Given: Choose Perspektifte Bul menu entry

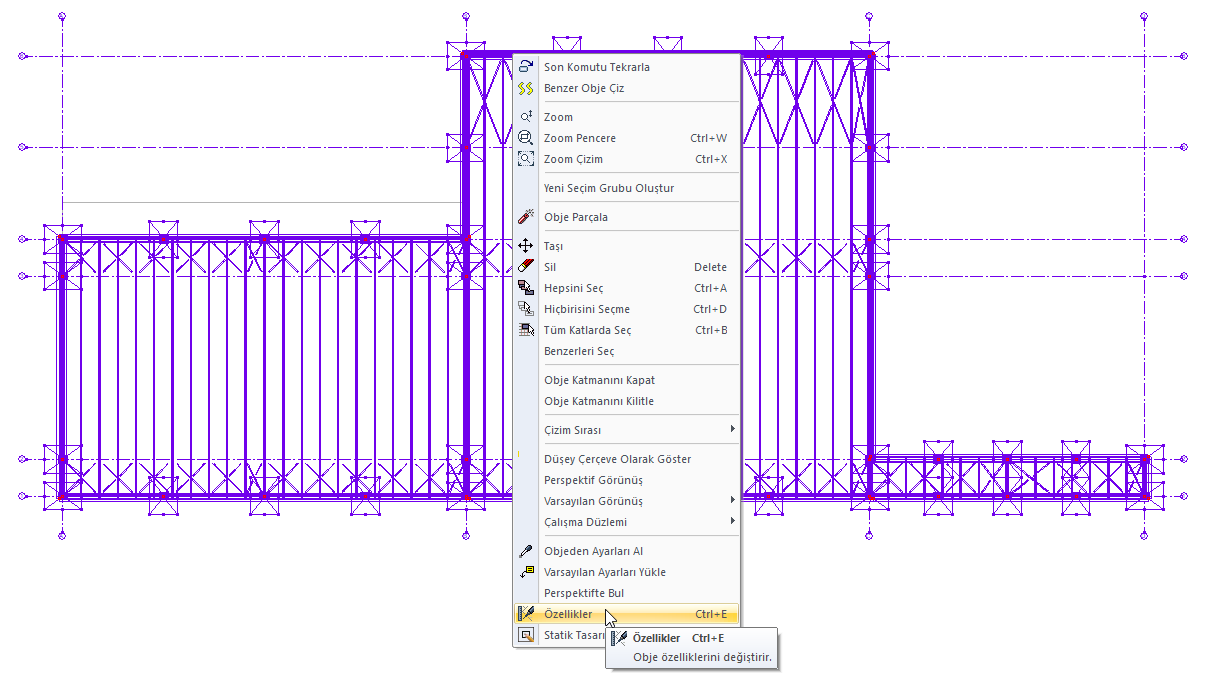Looking at the screenshot, I should (x=583, y=593).
